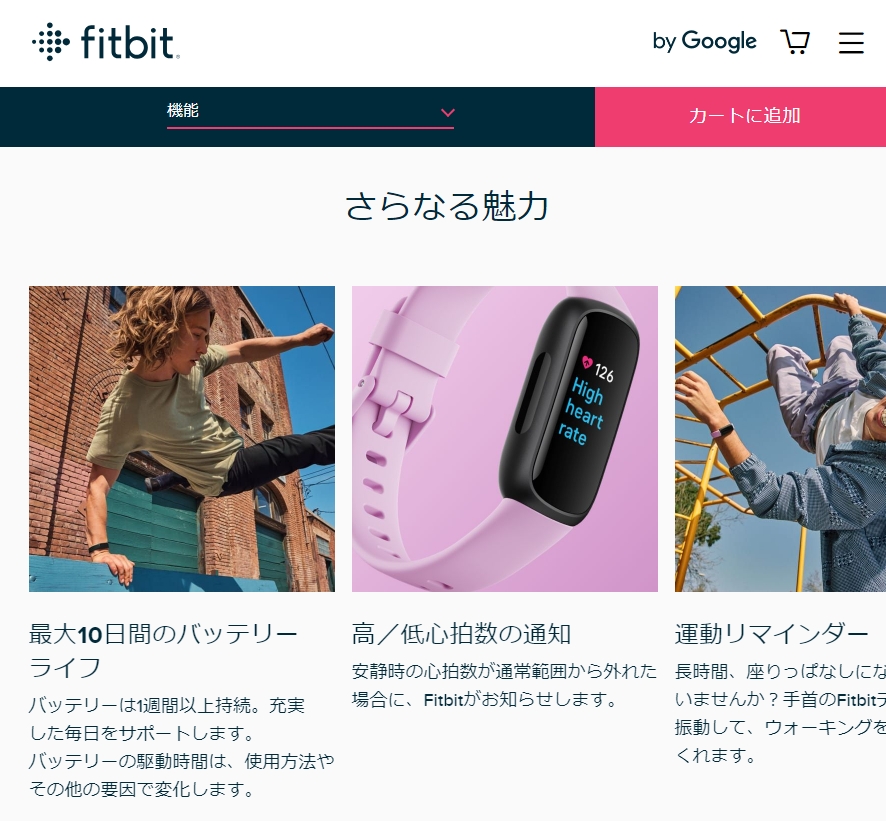Click the 最大10日間のバッテリーライフ heading

coord(163,651)
